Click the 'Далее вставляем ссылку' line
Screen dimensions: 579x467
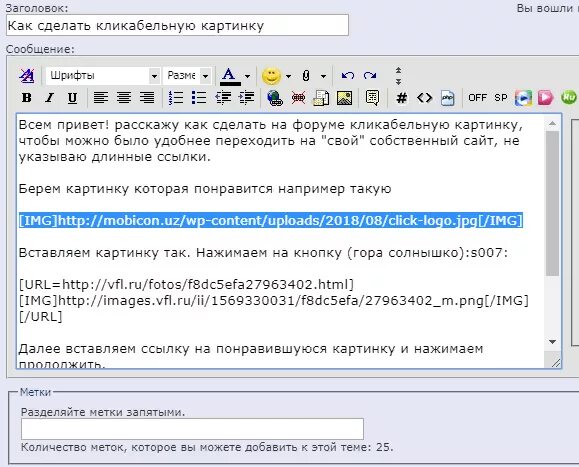[251, 348]
